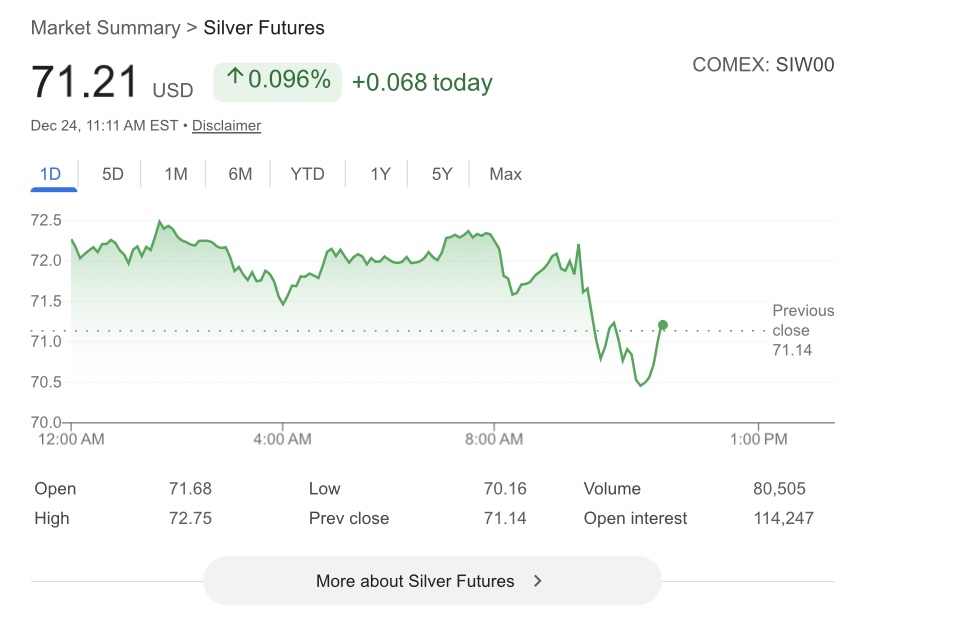Switch chart to 1Y view
This screenshot has height=640, width=974.
pyautogui.click(x=380, y=174)
